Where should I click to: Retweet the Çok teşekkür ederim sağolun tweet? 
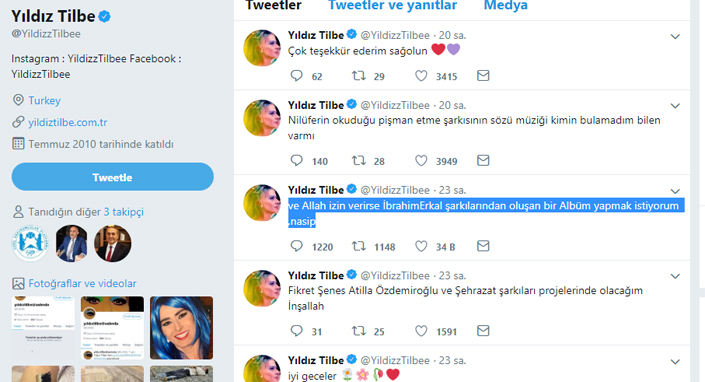(x=358, y=76)
